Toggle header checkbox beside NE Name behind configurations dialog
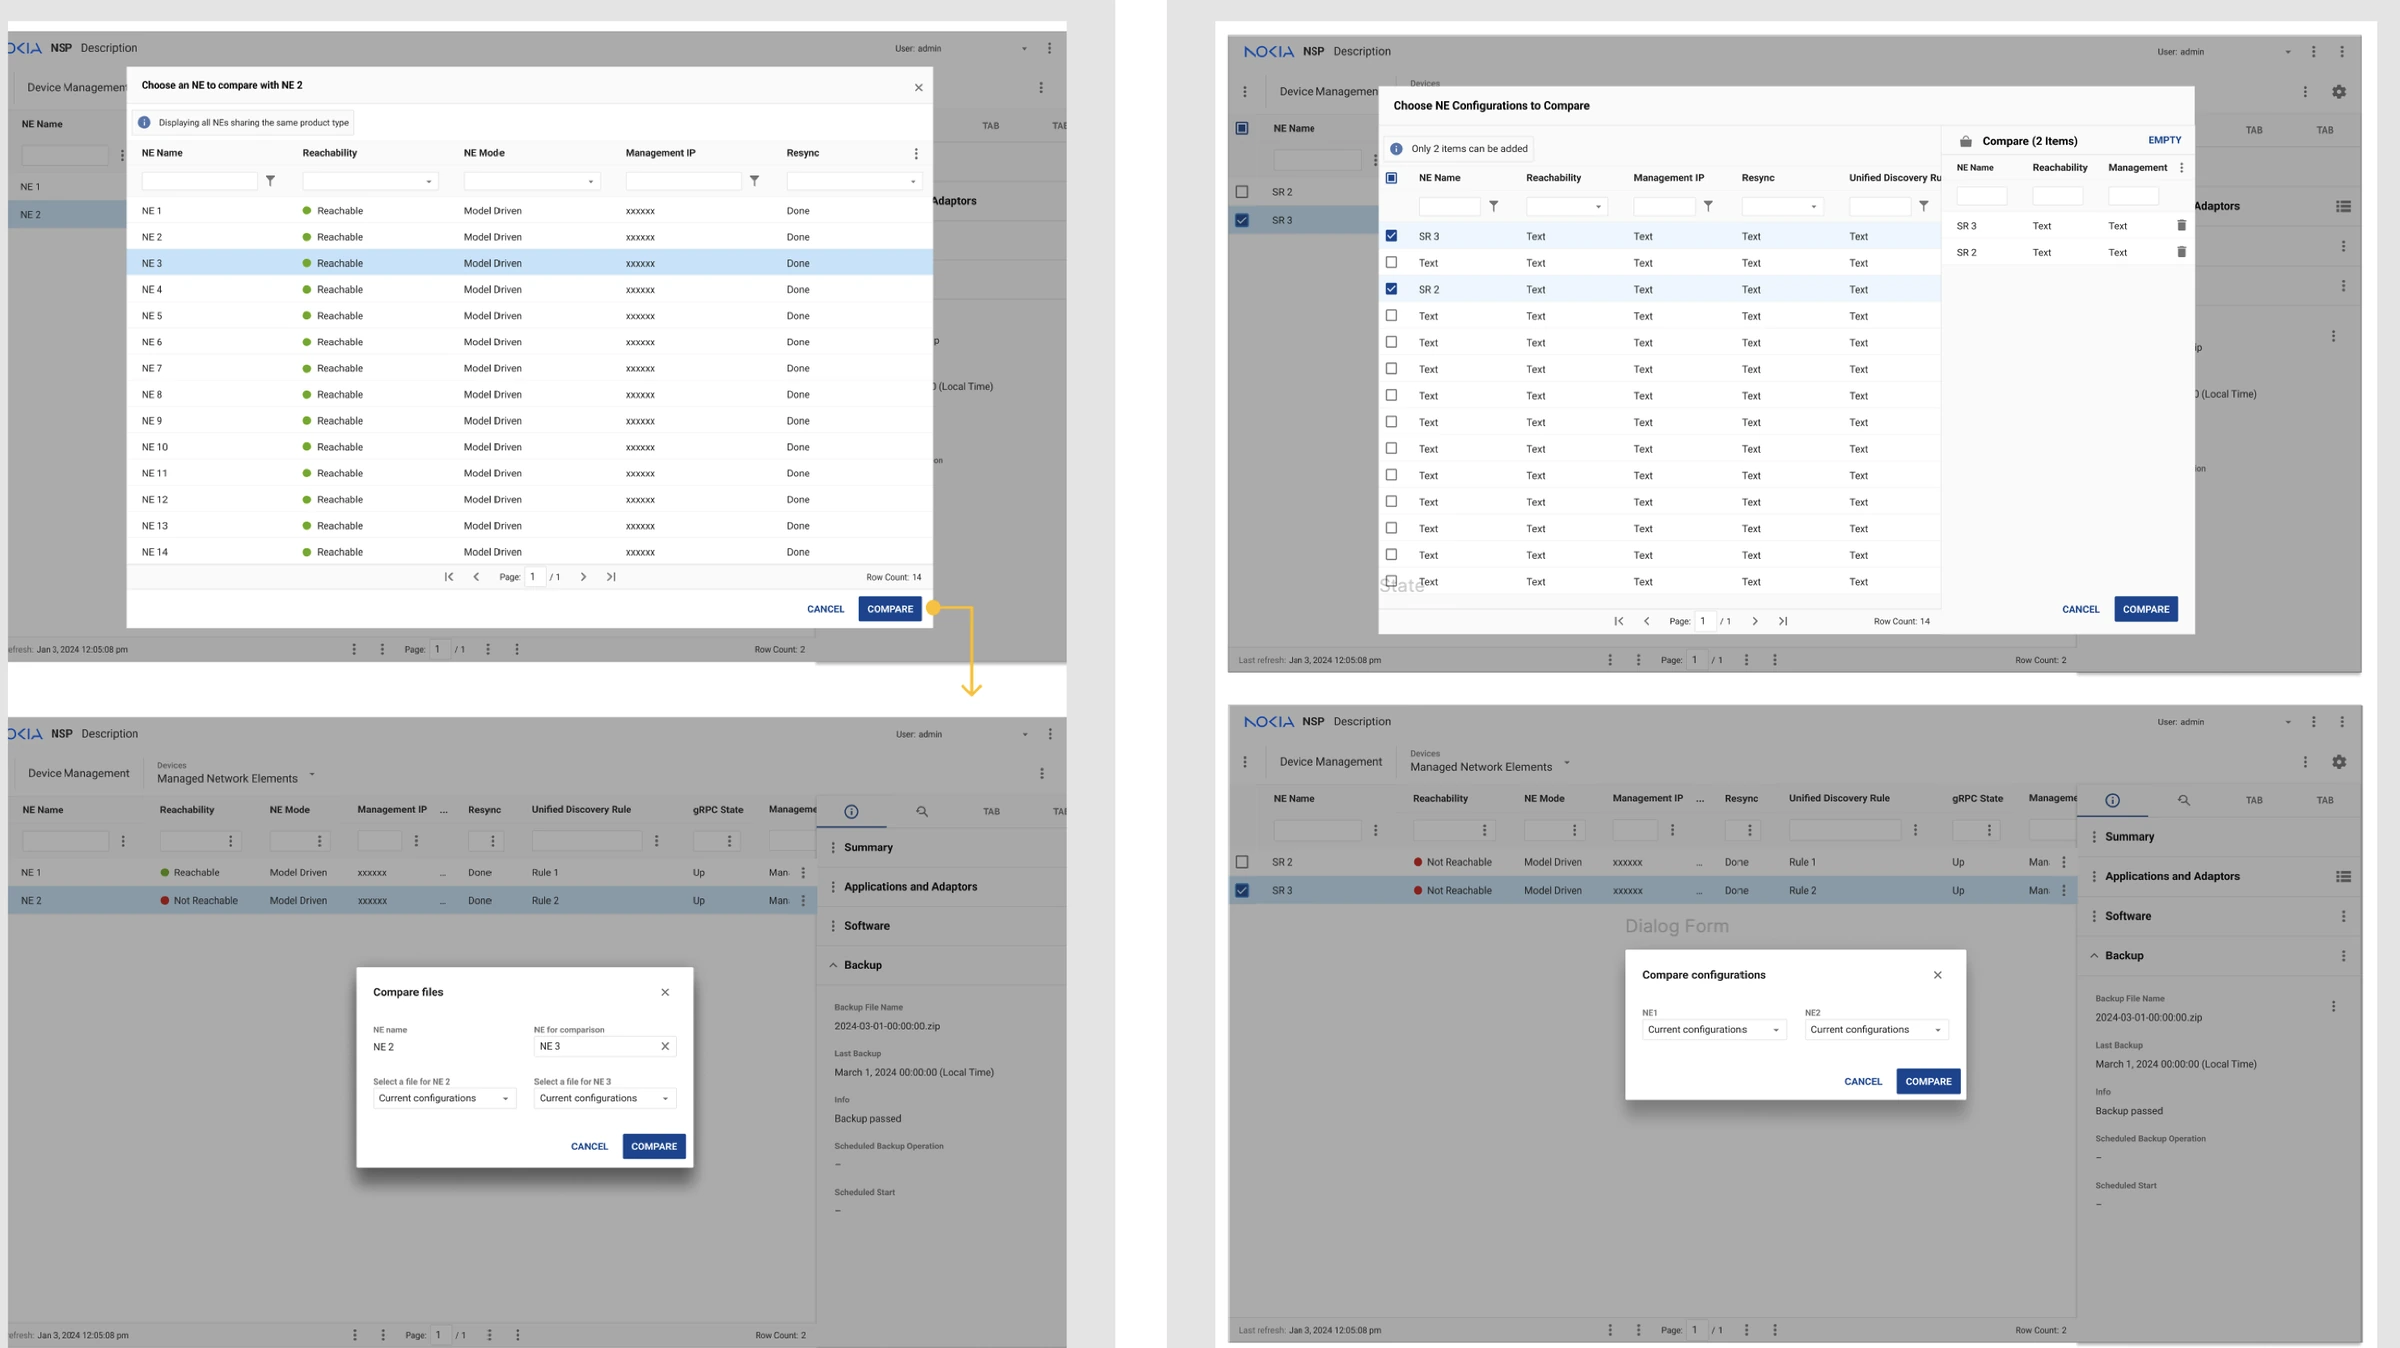The width and height of the screenshot is (2400, 1348). point(1242,128)
